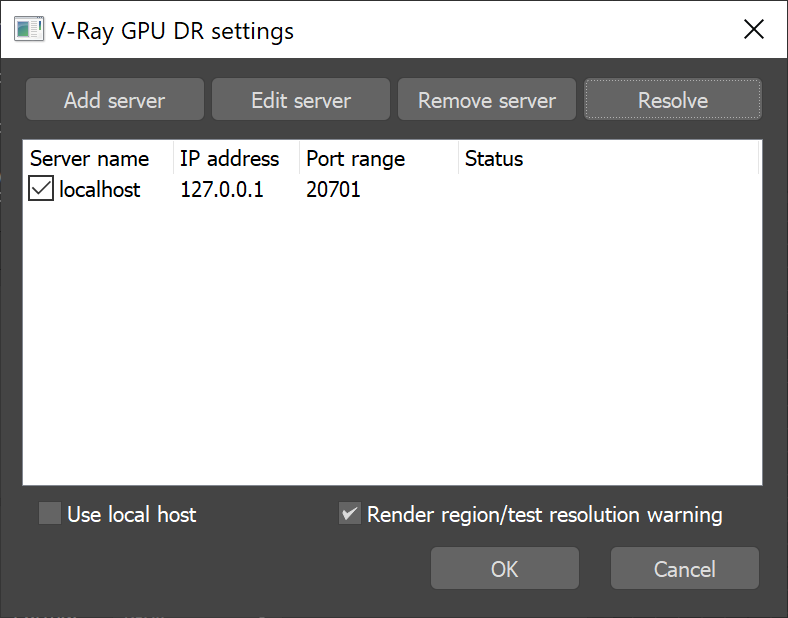Confirm settings with the OK button

pos(505,569)
